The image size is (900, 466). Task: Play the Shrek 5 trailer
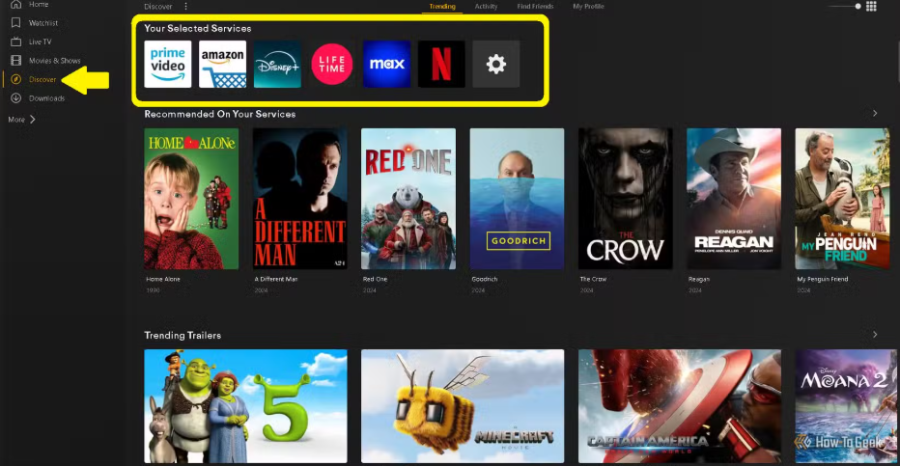(x=246, y=406)
